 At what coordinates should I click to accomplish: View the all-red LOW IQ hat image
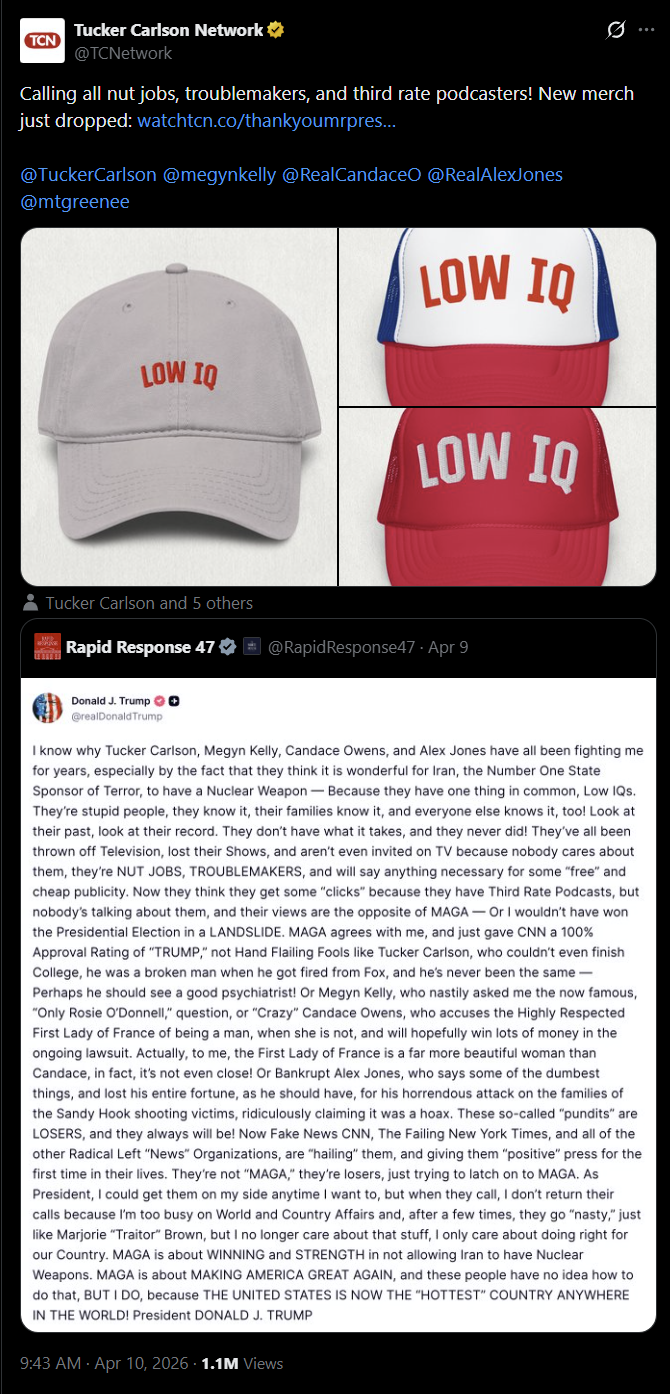pyautogui.click(x=498, y=497)
